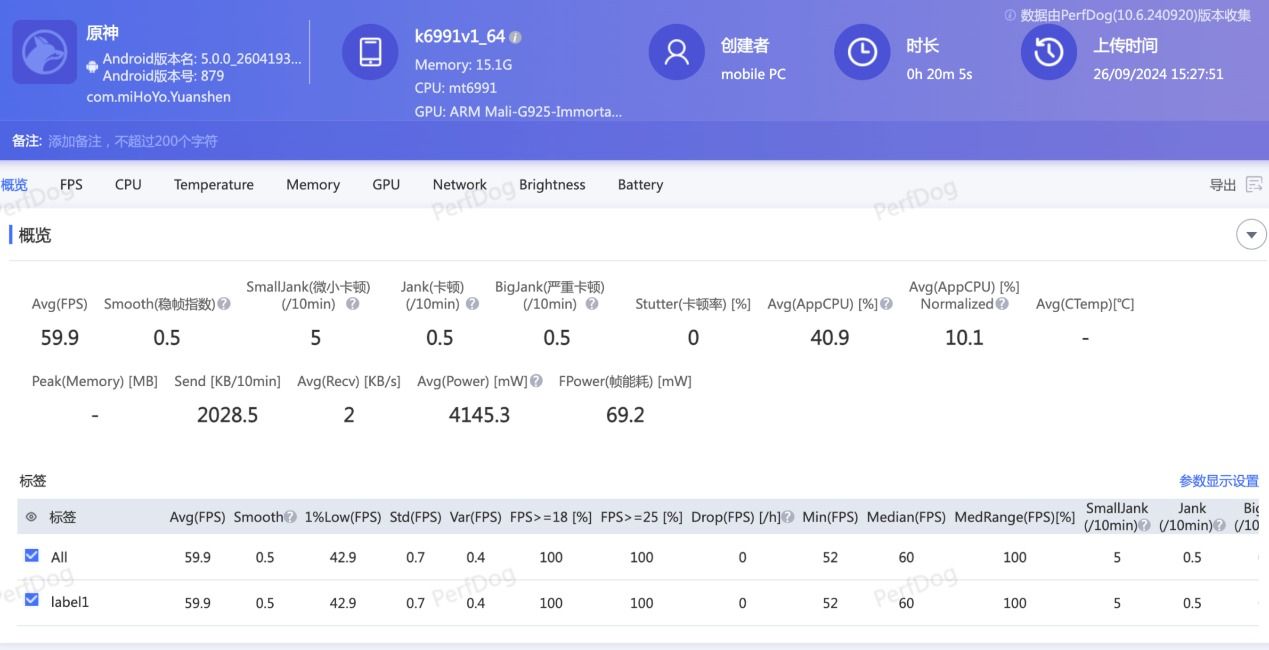This screenshot has height=650, width=1269.
Task: Open 参数显示设置 parameter display settings
Action: (x=1219, y=481)
